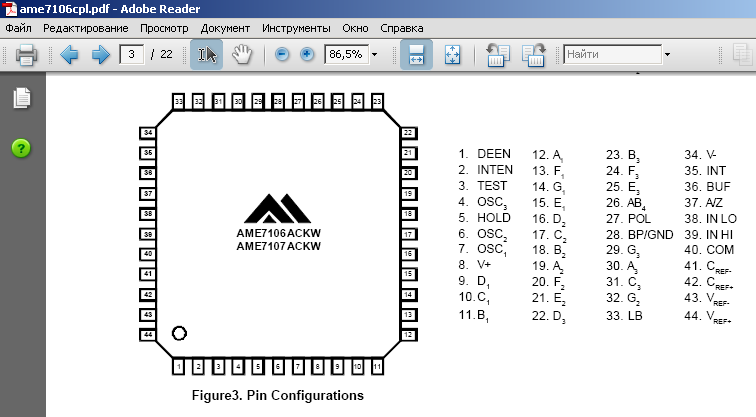Click pin list entry '27. POL'

(628, 218)
